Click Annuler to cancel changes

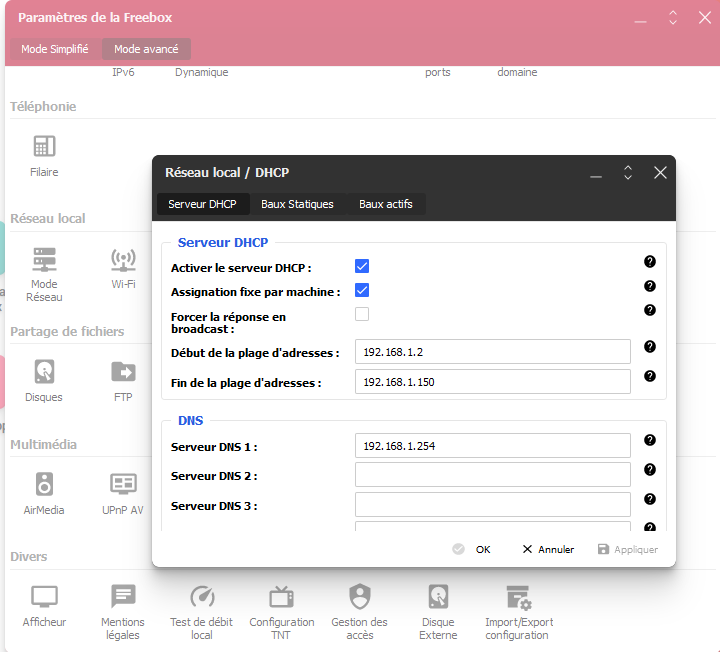point(548,549)
